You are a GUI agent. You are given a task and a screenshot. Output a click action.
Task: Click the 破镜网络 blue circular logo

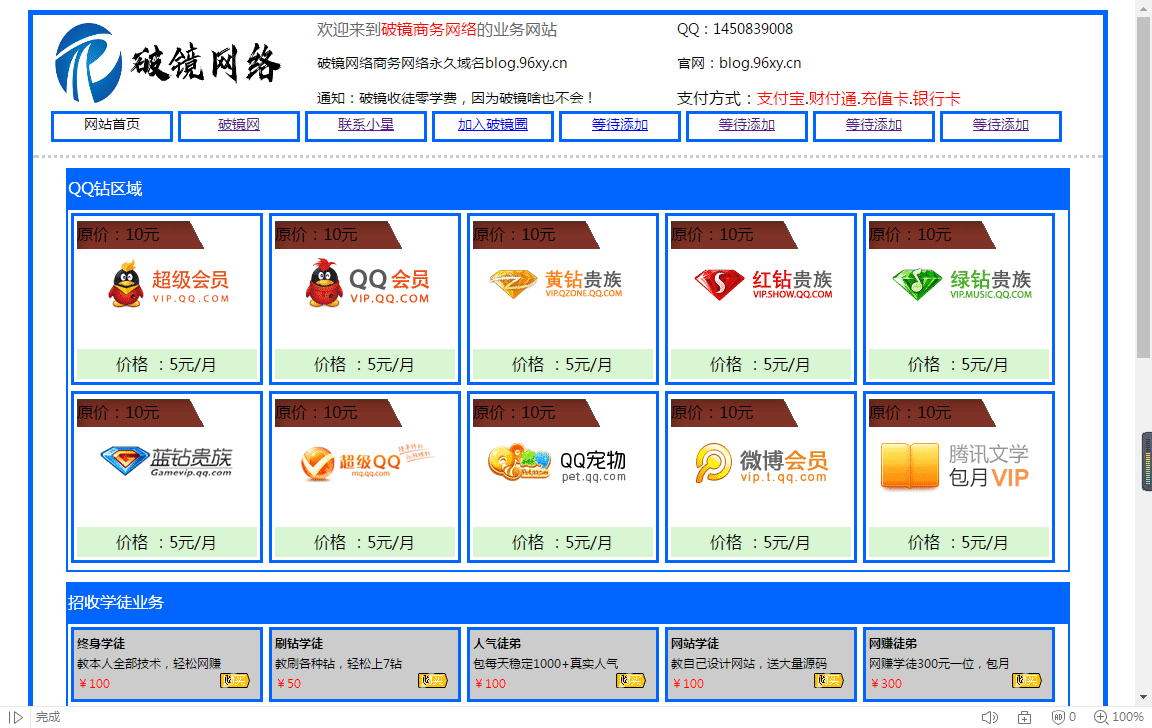coord(88,63)
